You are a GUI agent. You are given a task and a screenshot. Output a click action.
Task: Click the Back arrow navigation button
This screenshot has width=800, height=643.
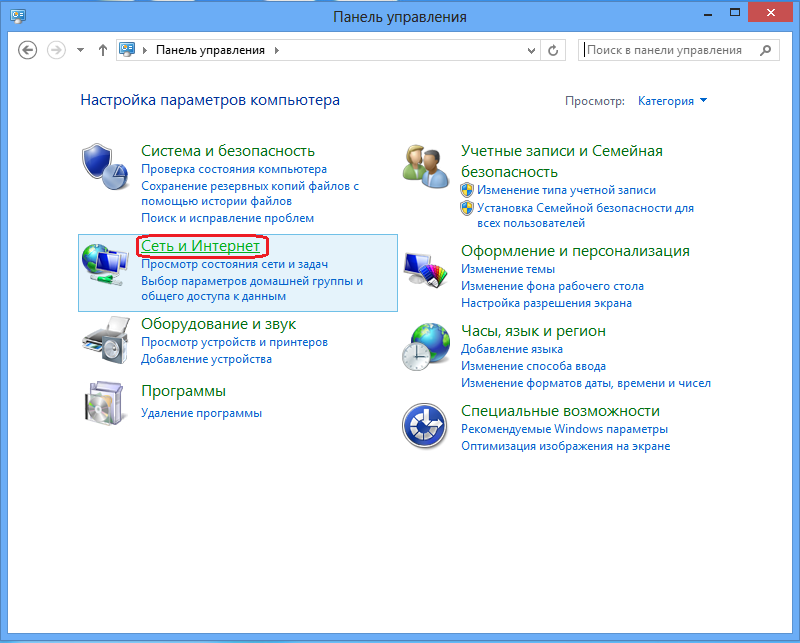28,50
